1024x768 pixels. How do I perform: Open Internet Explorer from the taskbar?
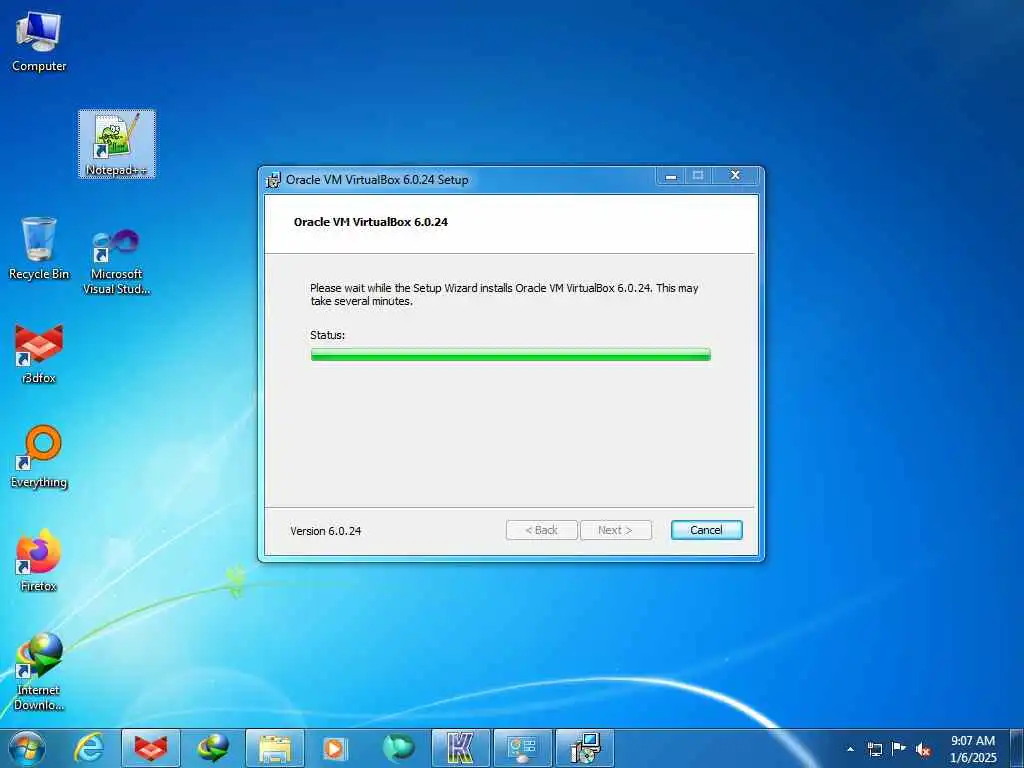tap(88, 748)
